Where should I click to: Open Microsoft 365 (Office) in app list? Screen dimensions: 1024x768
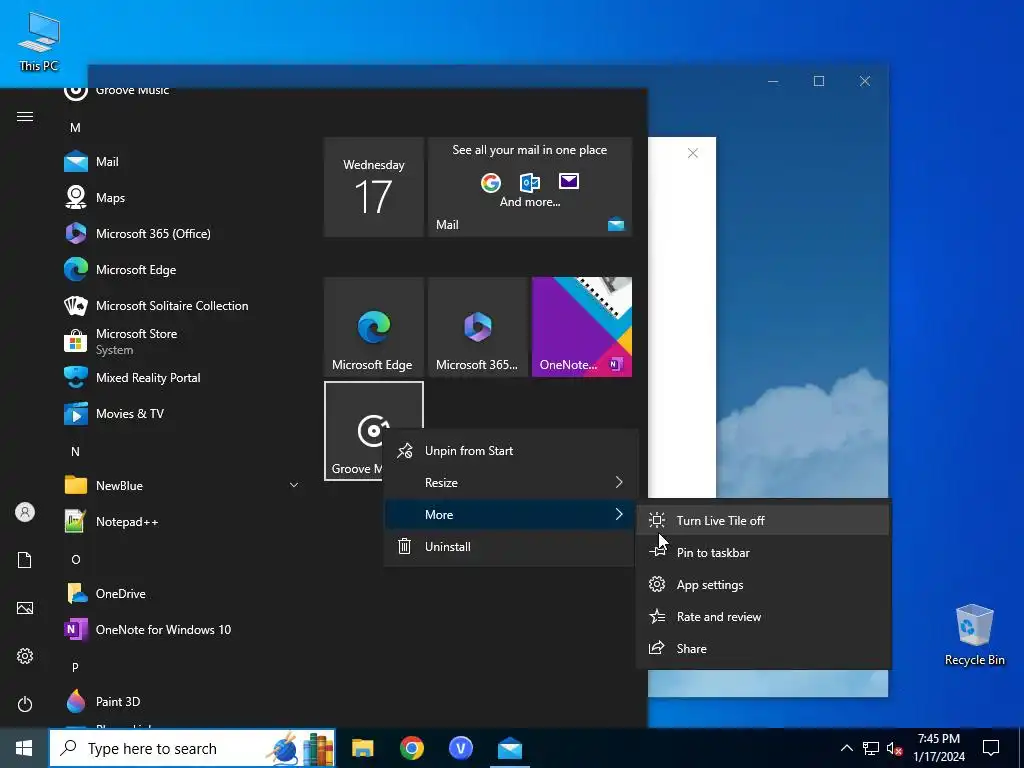coord(181,233)
